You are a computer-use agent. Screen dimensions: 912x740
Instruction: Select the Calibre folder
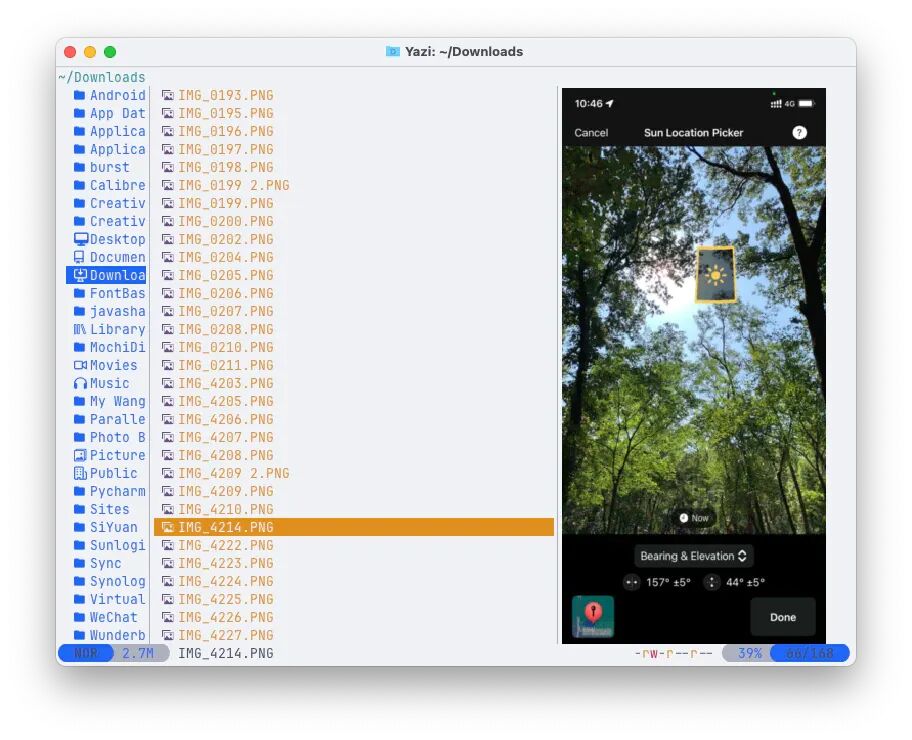pyautogui.click(x=109, y=185)
